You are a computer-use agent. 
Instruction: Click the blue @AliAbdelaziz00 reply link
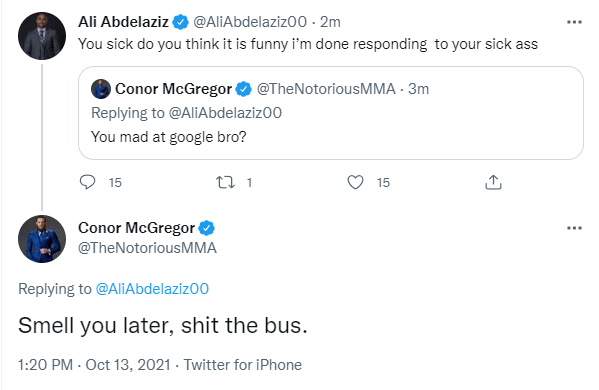click(152, 289)
